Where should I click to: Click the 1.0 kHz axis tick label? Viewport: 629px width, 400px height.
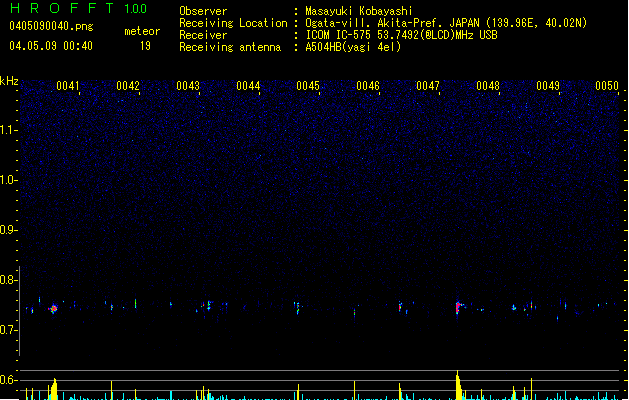[8, 180]
